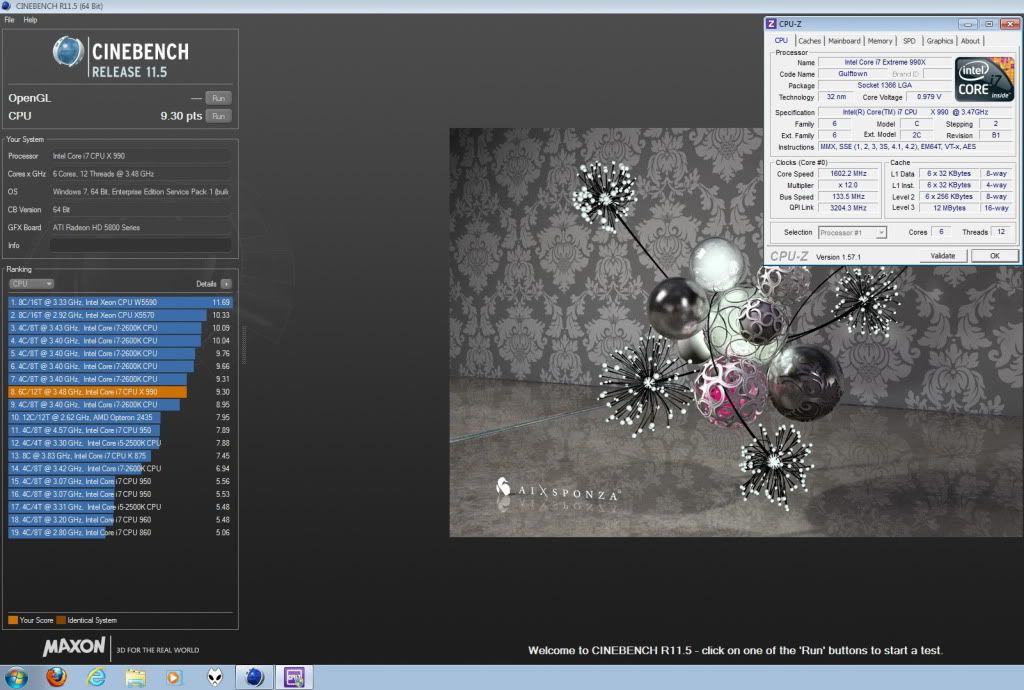Click the Cores x GHz field value

coord(140,174)
